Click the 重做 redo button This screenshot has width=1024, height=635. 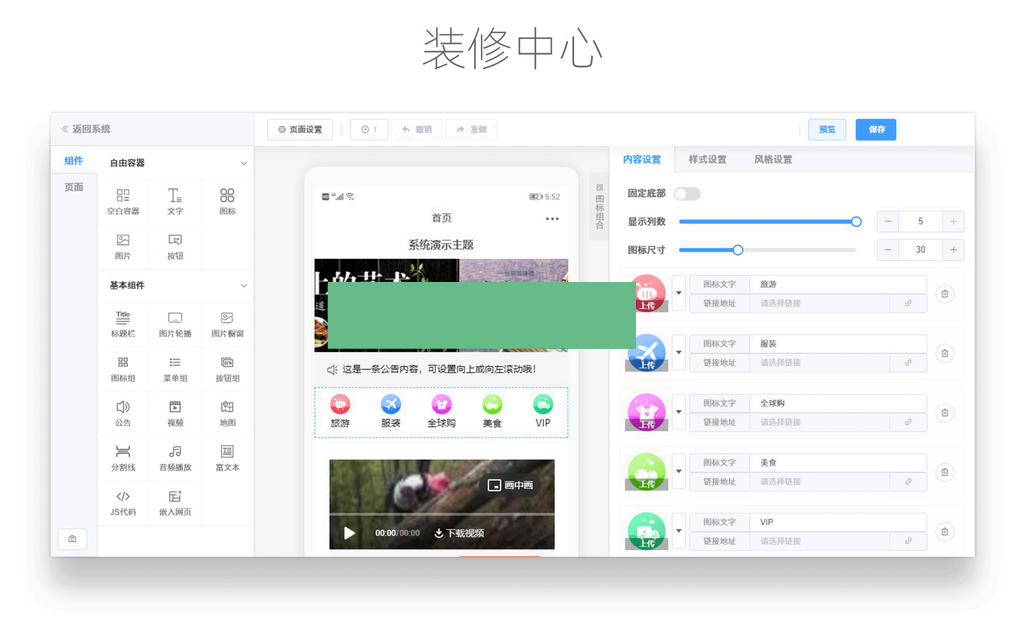472,129
